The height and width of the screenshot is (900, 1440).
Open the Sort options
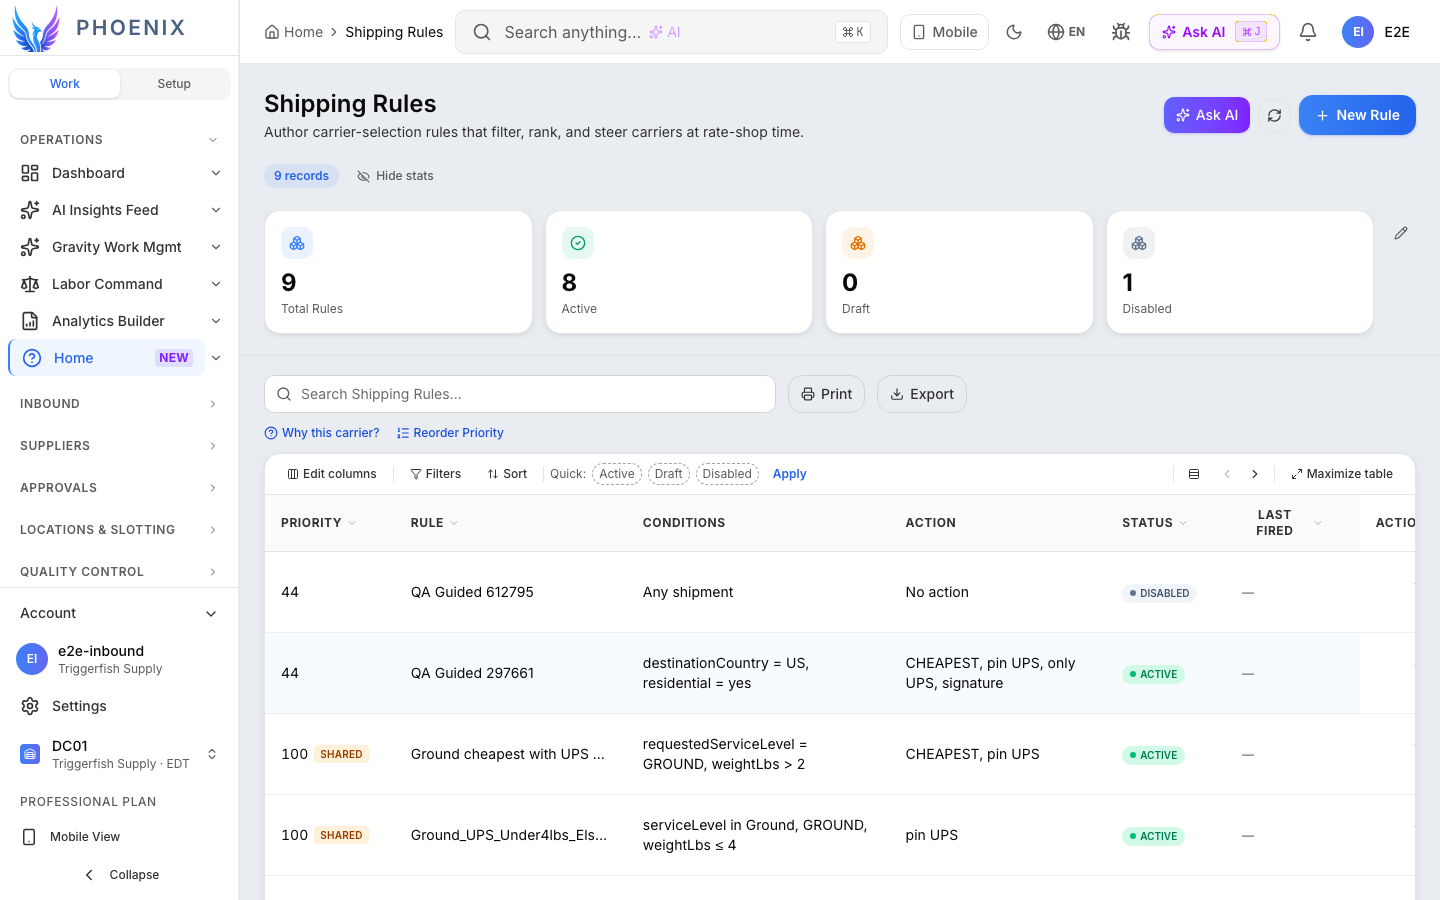tap(507, 474)
